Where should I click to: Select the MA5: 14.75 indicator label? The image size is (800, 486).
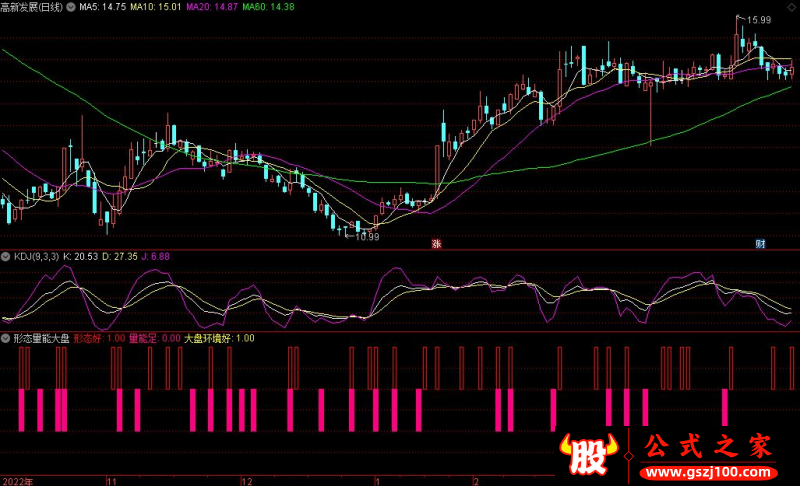pos(103,7)
